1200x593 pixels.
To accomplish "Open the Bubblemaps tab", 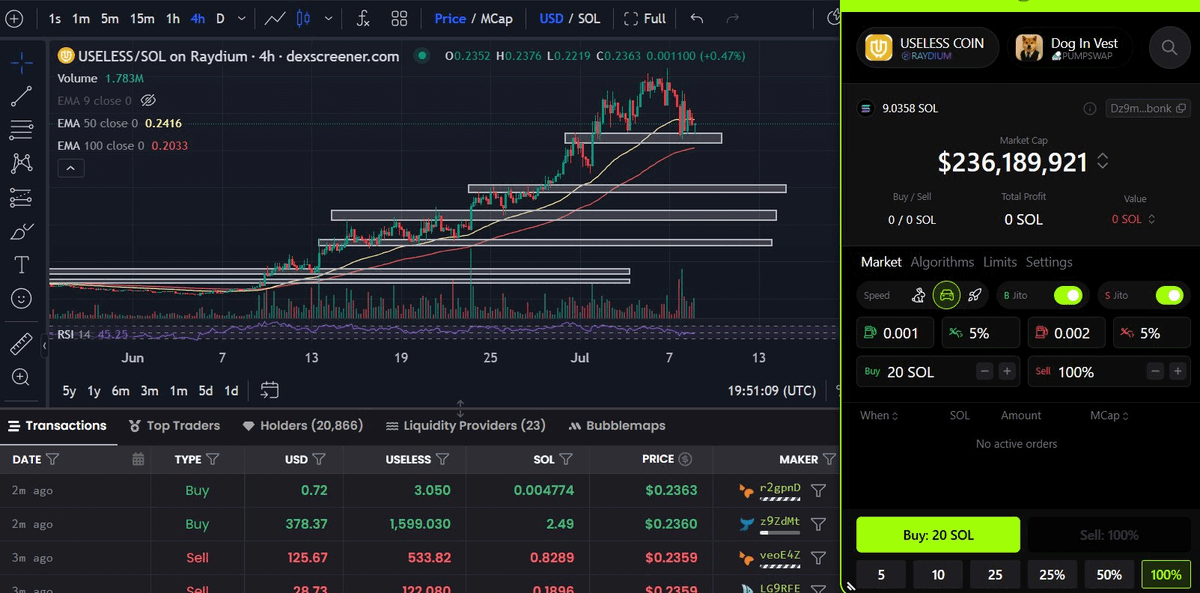I will pos(617,425).
